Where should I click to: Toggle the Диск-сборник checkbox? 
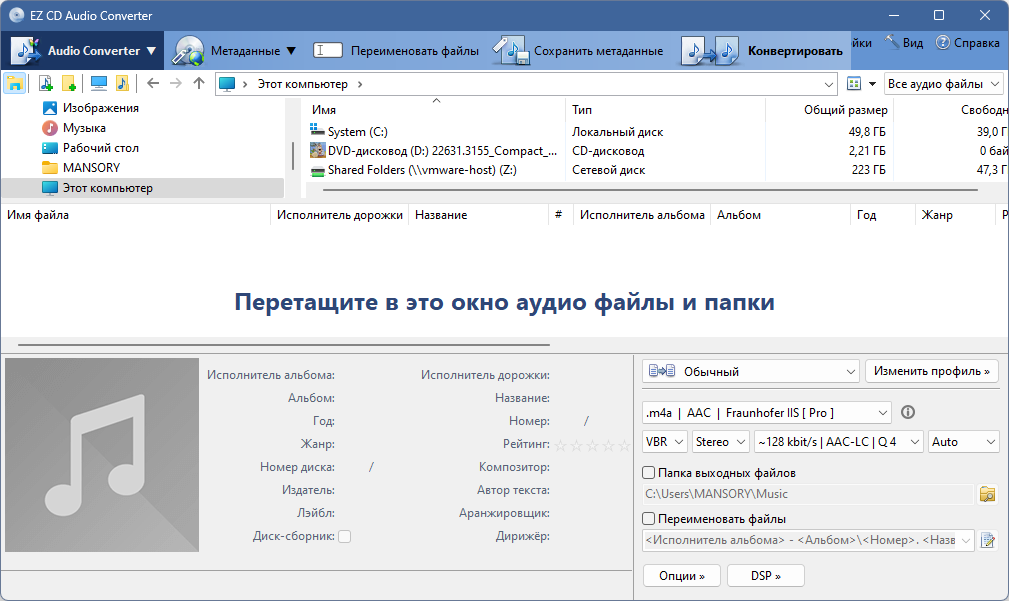pos(344,537)
